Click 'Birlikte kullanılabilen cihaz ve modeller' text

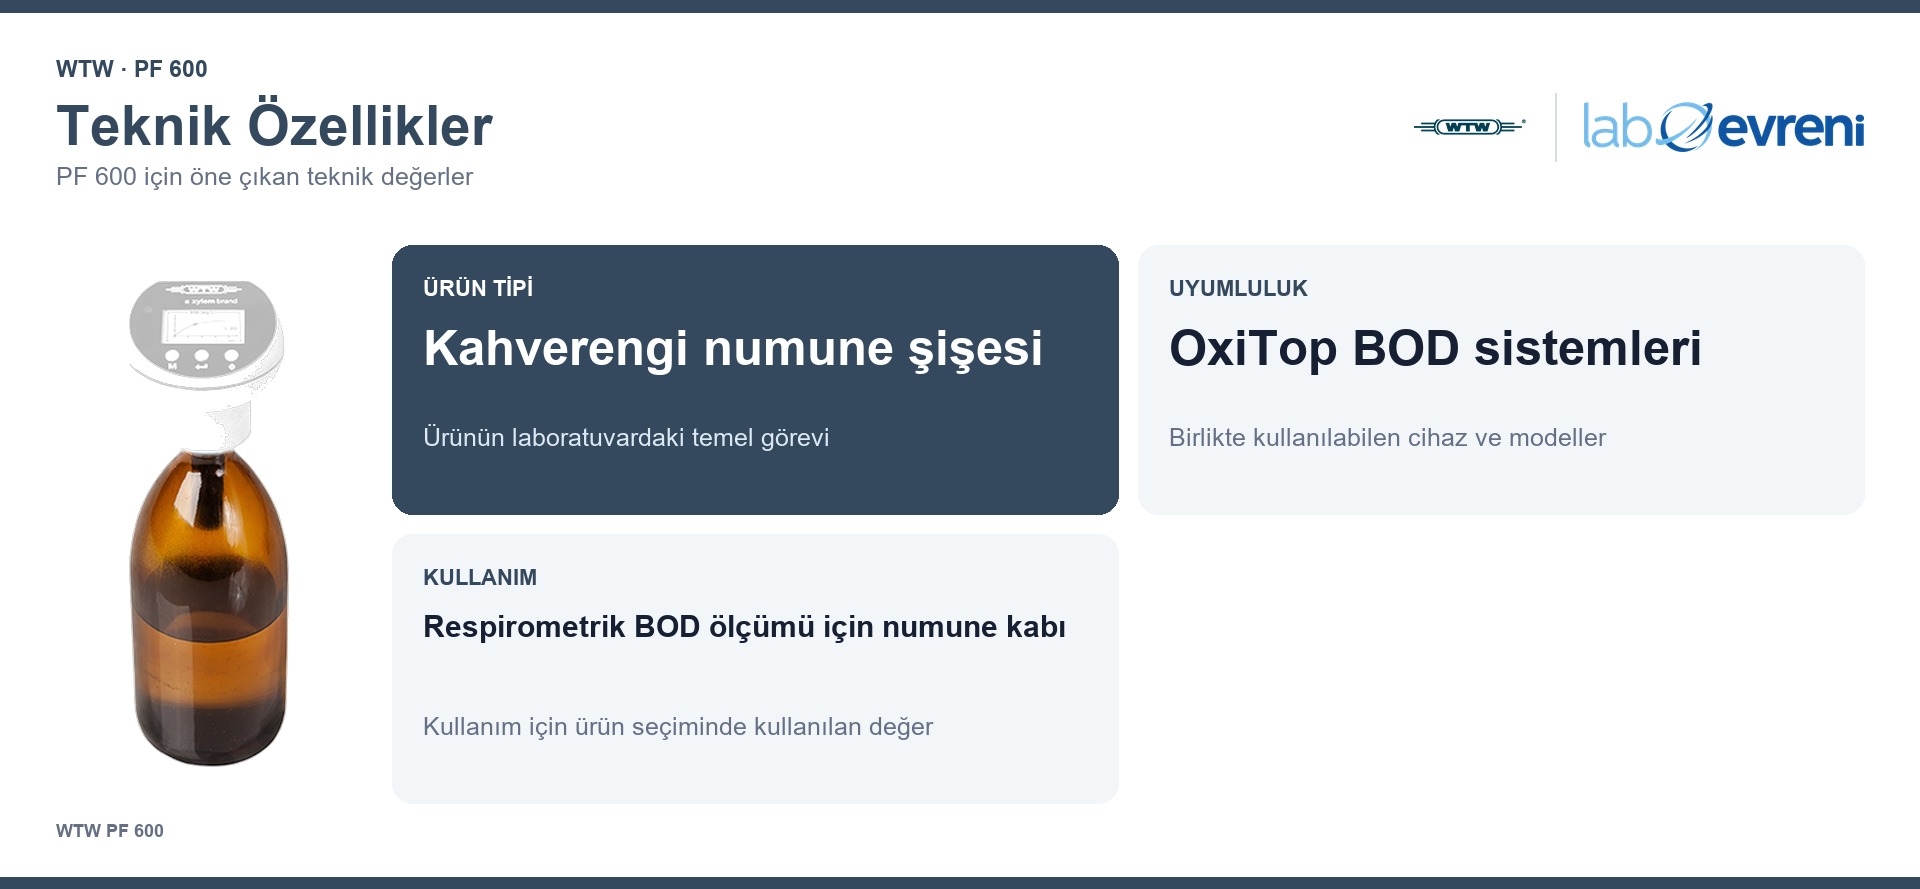(1387, 438)
